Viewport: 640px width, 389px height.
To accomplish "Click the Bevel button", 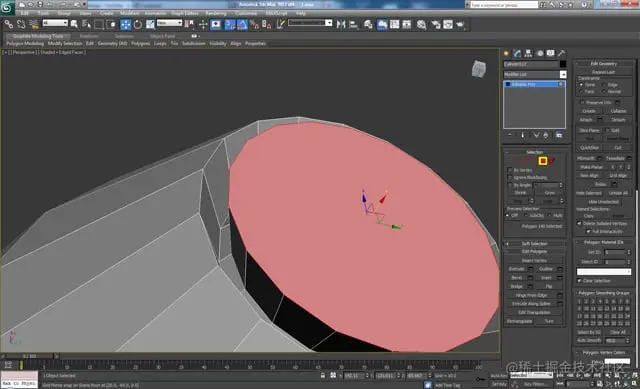I will click(516, 278).
